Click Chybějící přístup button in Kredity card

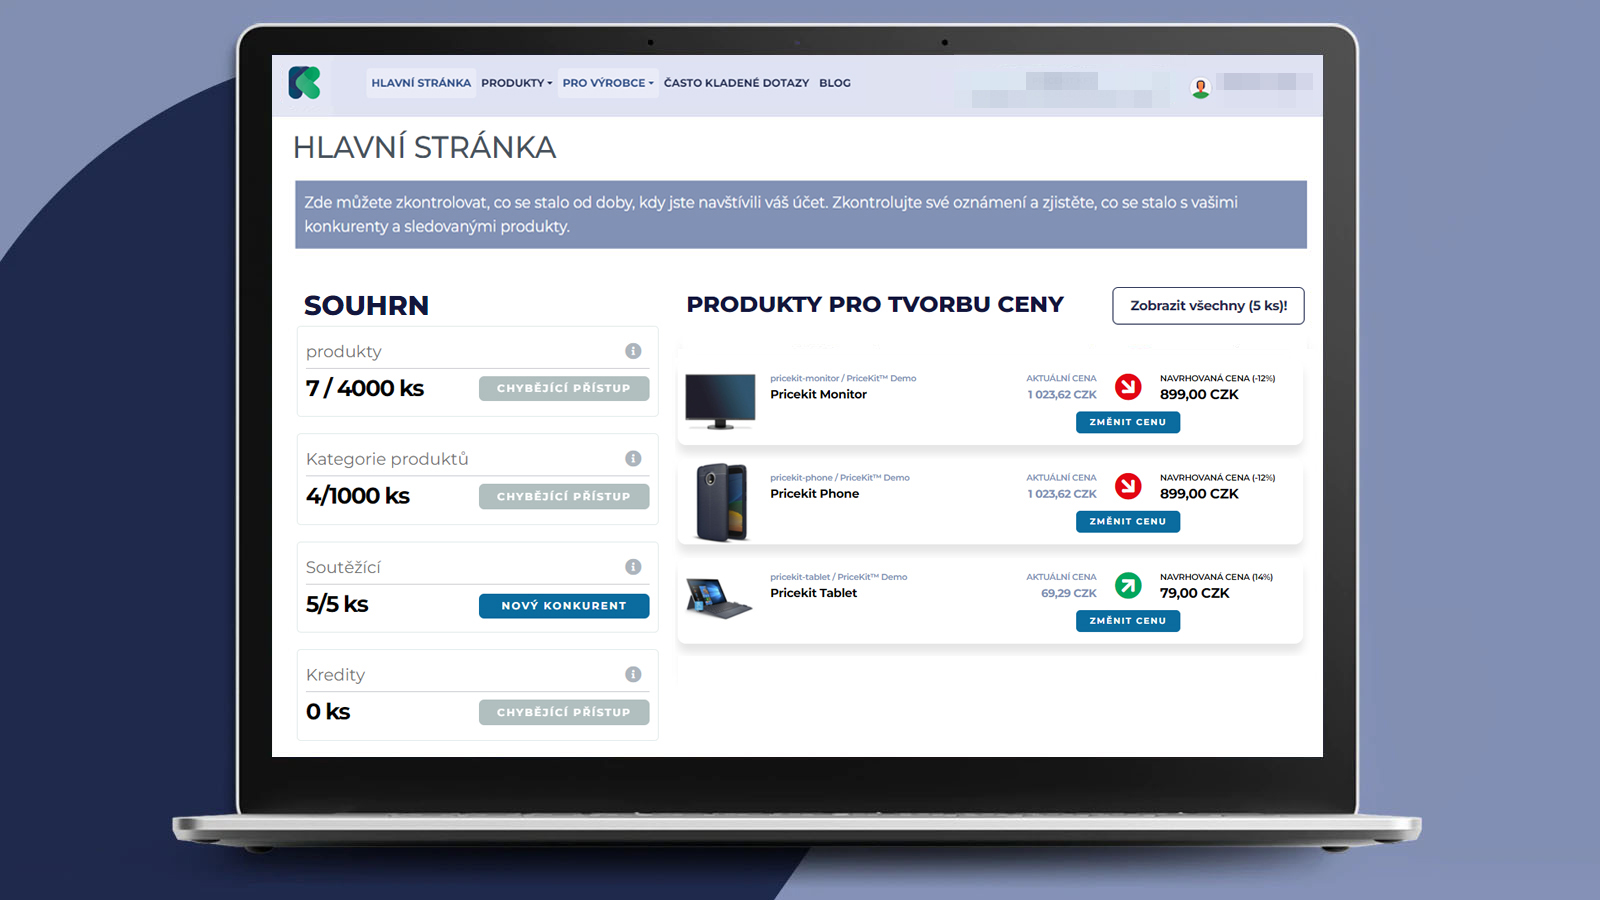564,712
